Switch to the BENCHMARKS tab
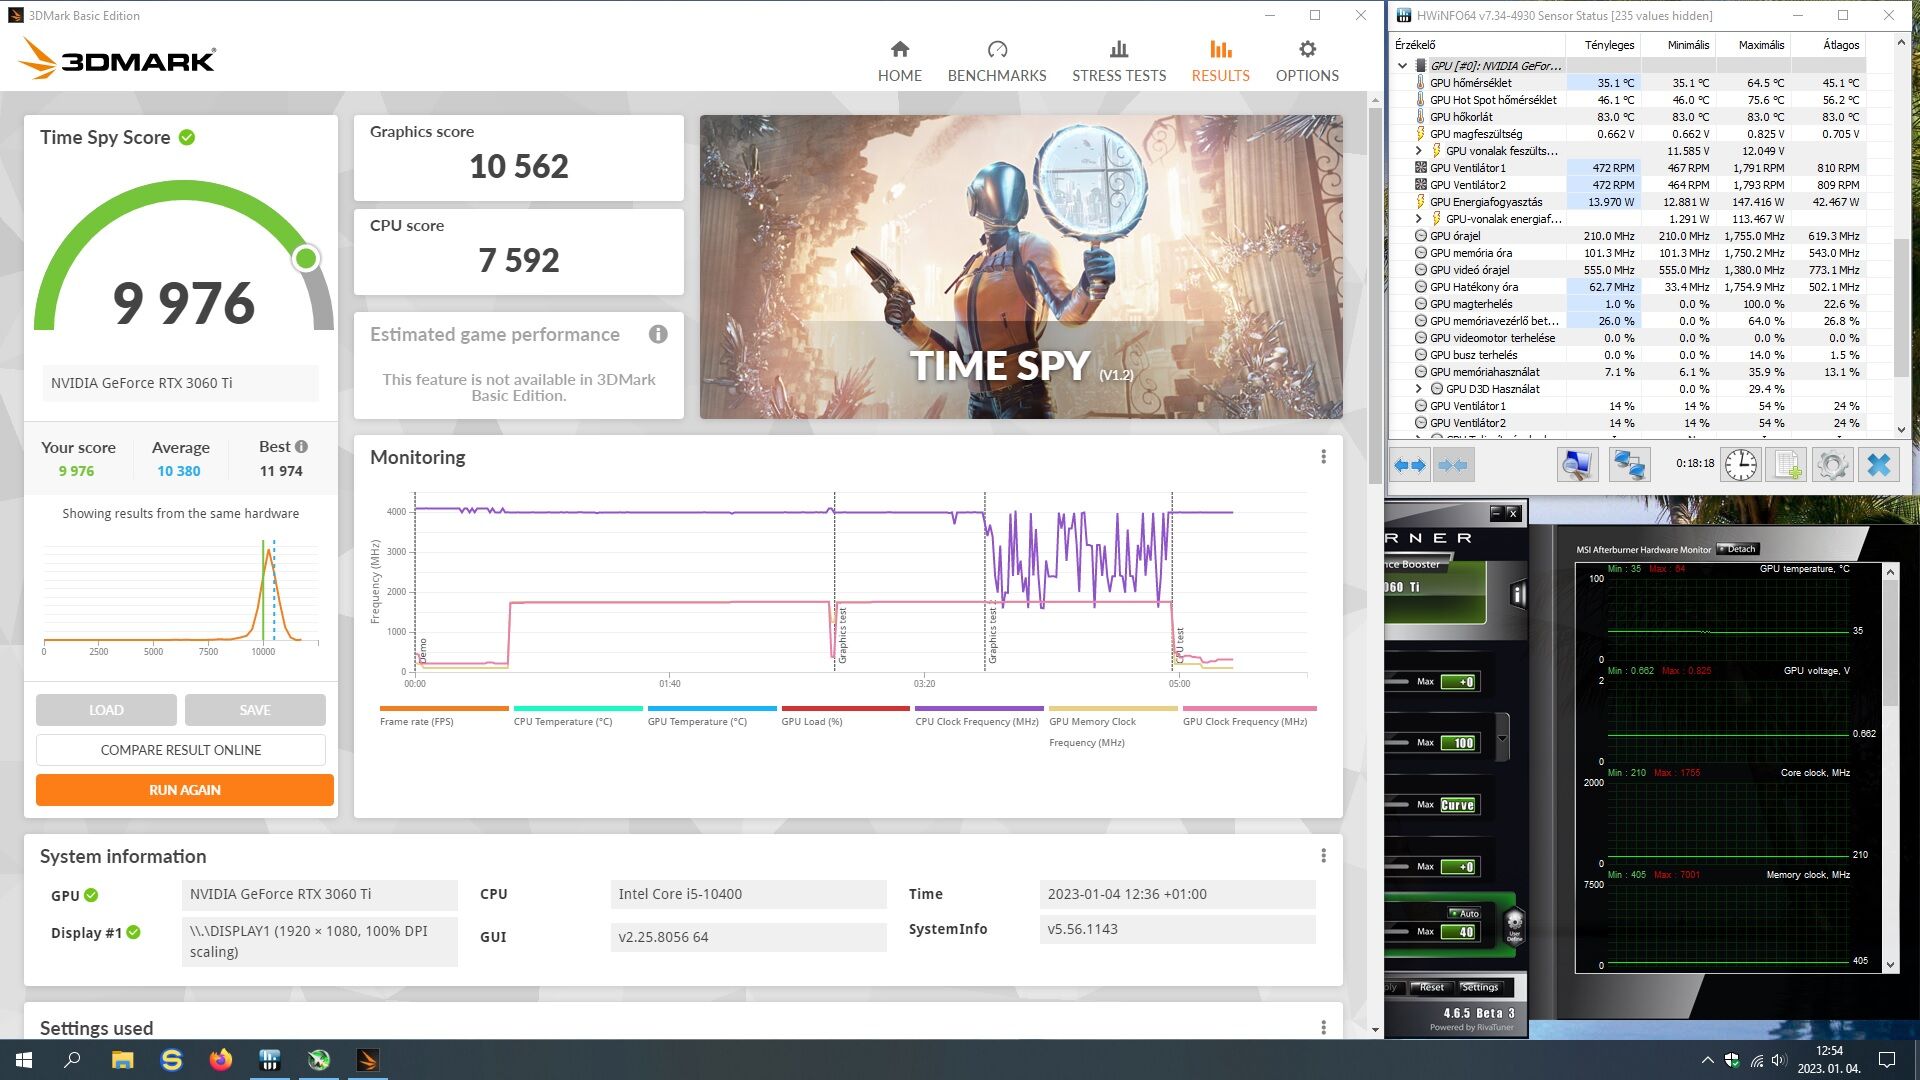Viewport: 1920px width, 1080px height. pos(996,62)
